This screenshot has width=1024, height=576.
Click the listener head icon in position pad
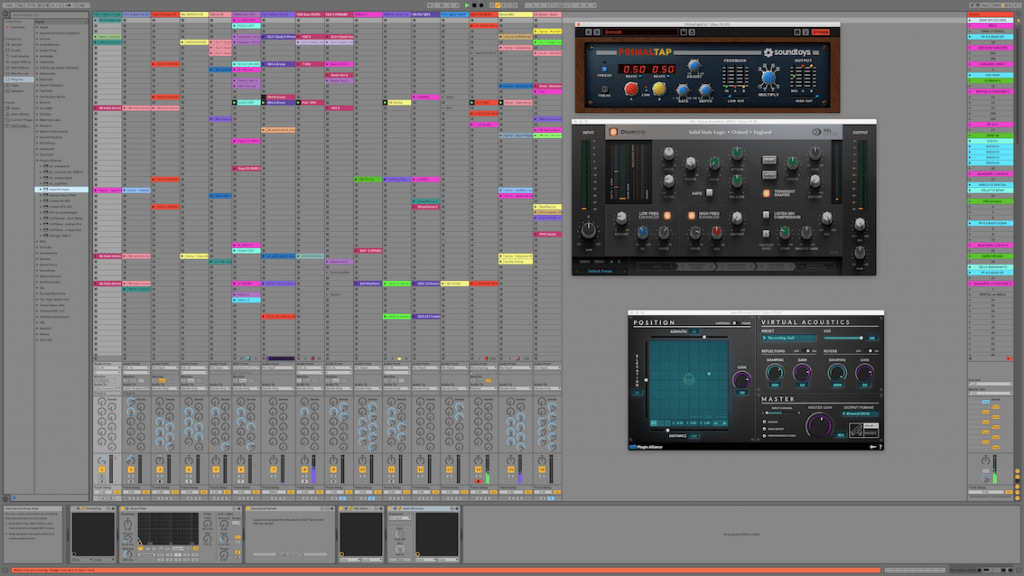[x=688, y=379]
